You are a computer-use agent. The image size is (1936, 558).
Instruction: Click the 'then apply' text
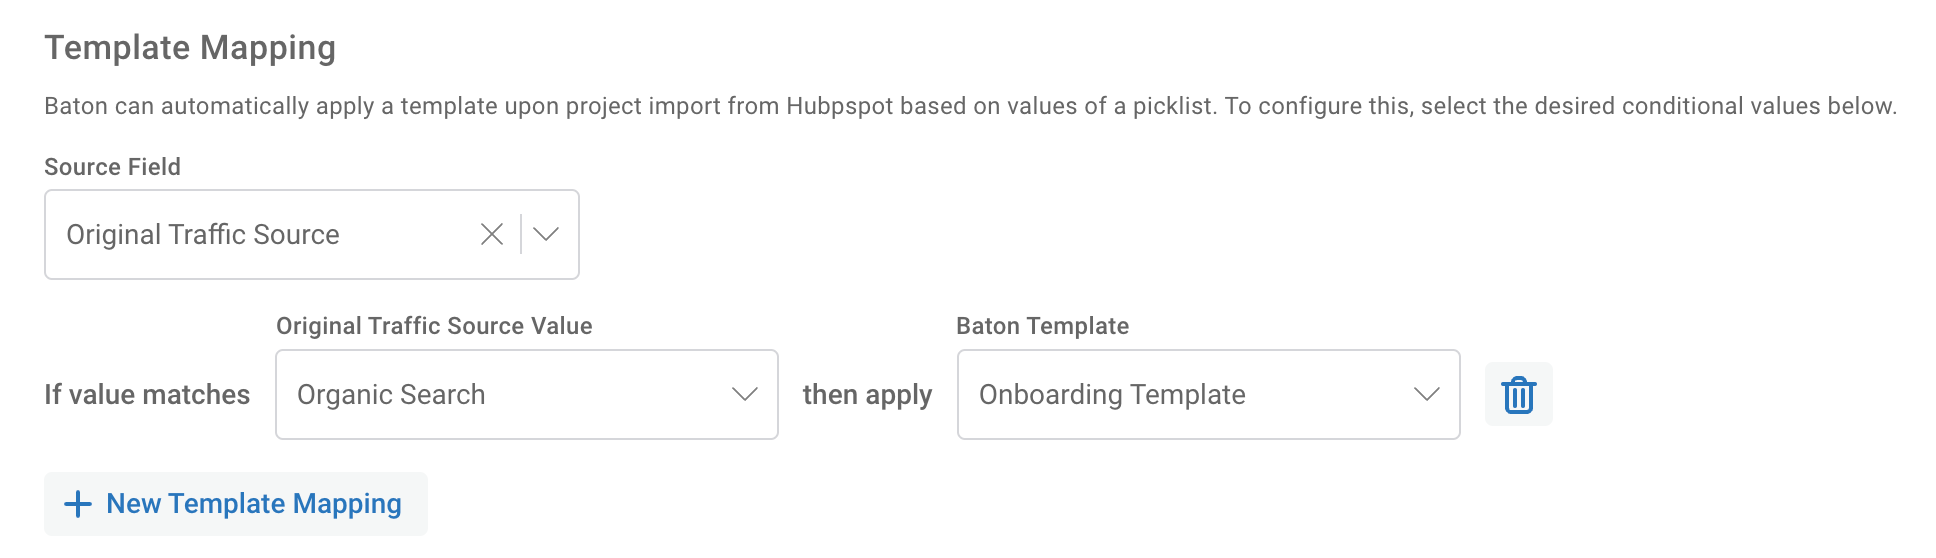point(867,395)
